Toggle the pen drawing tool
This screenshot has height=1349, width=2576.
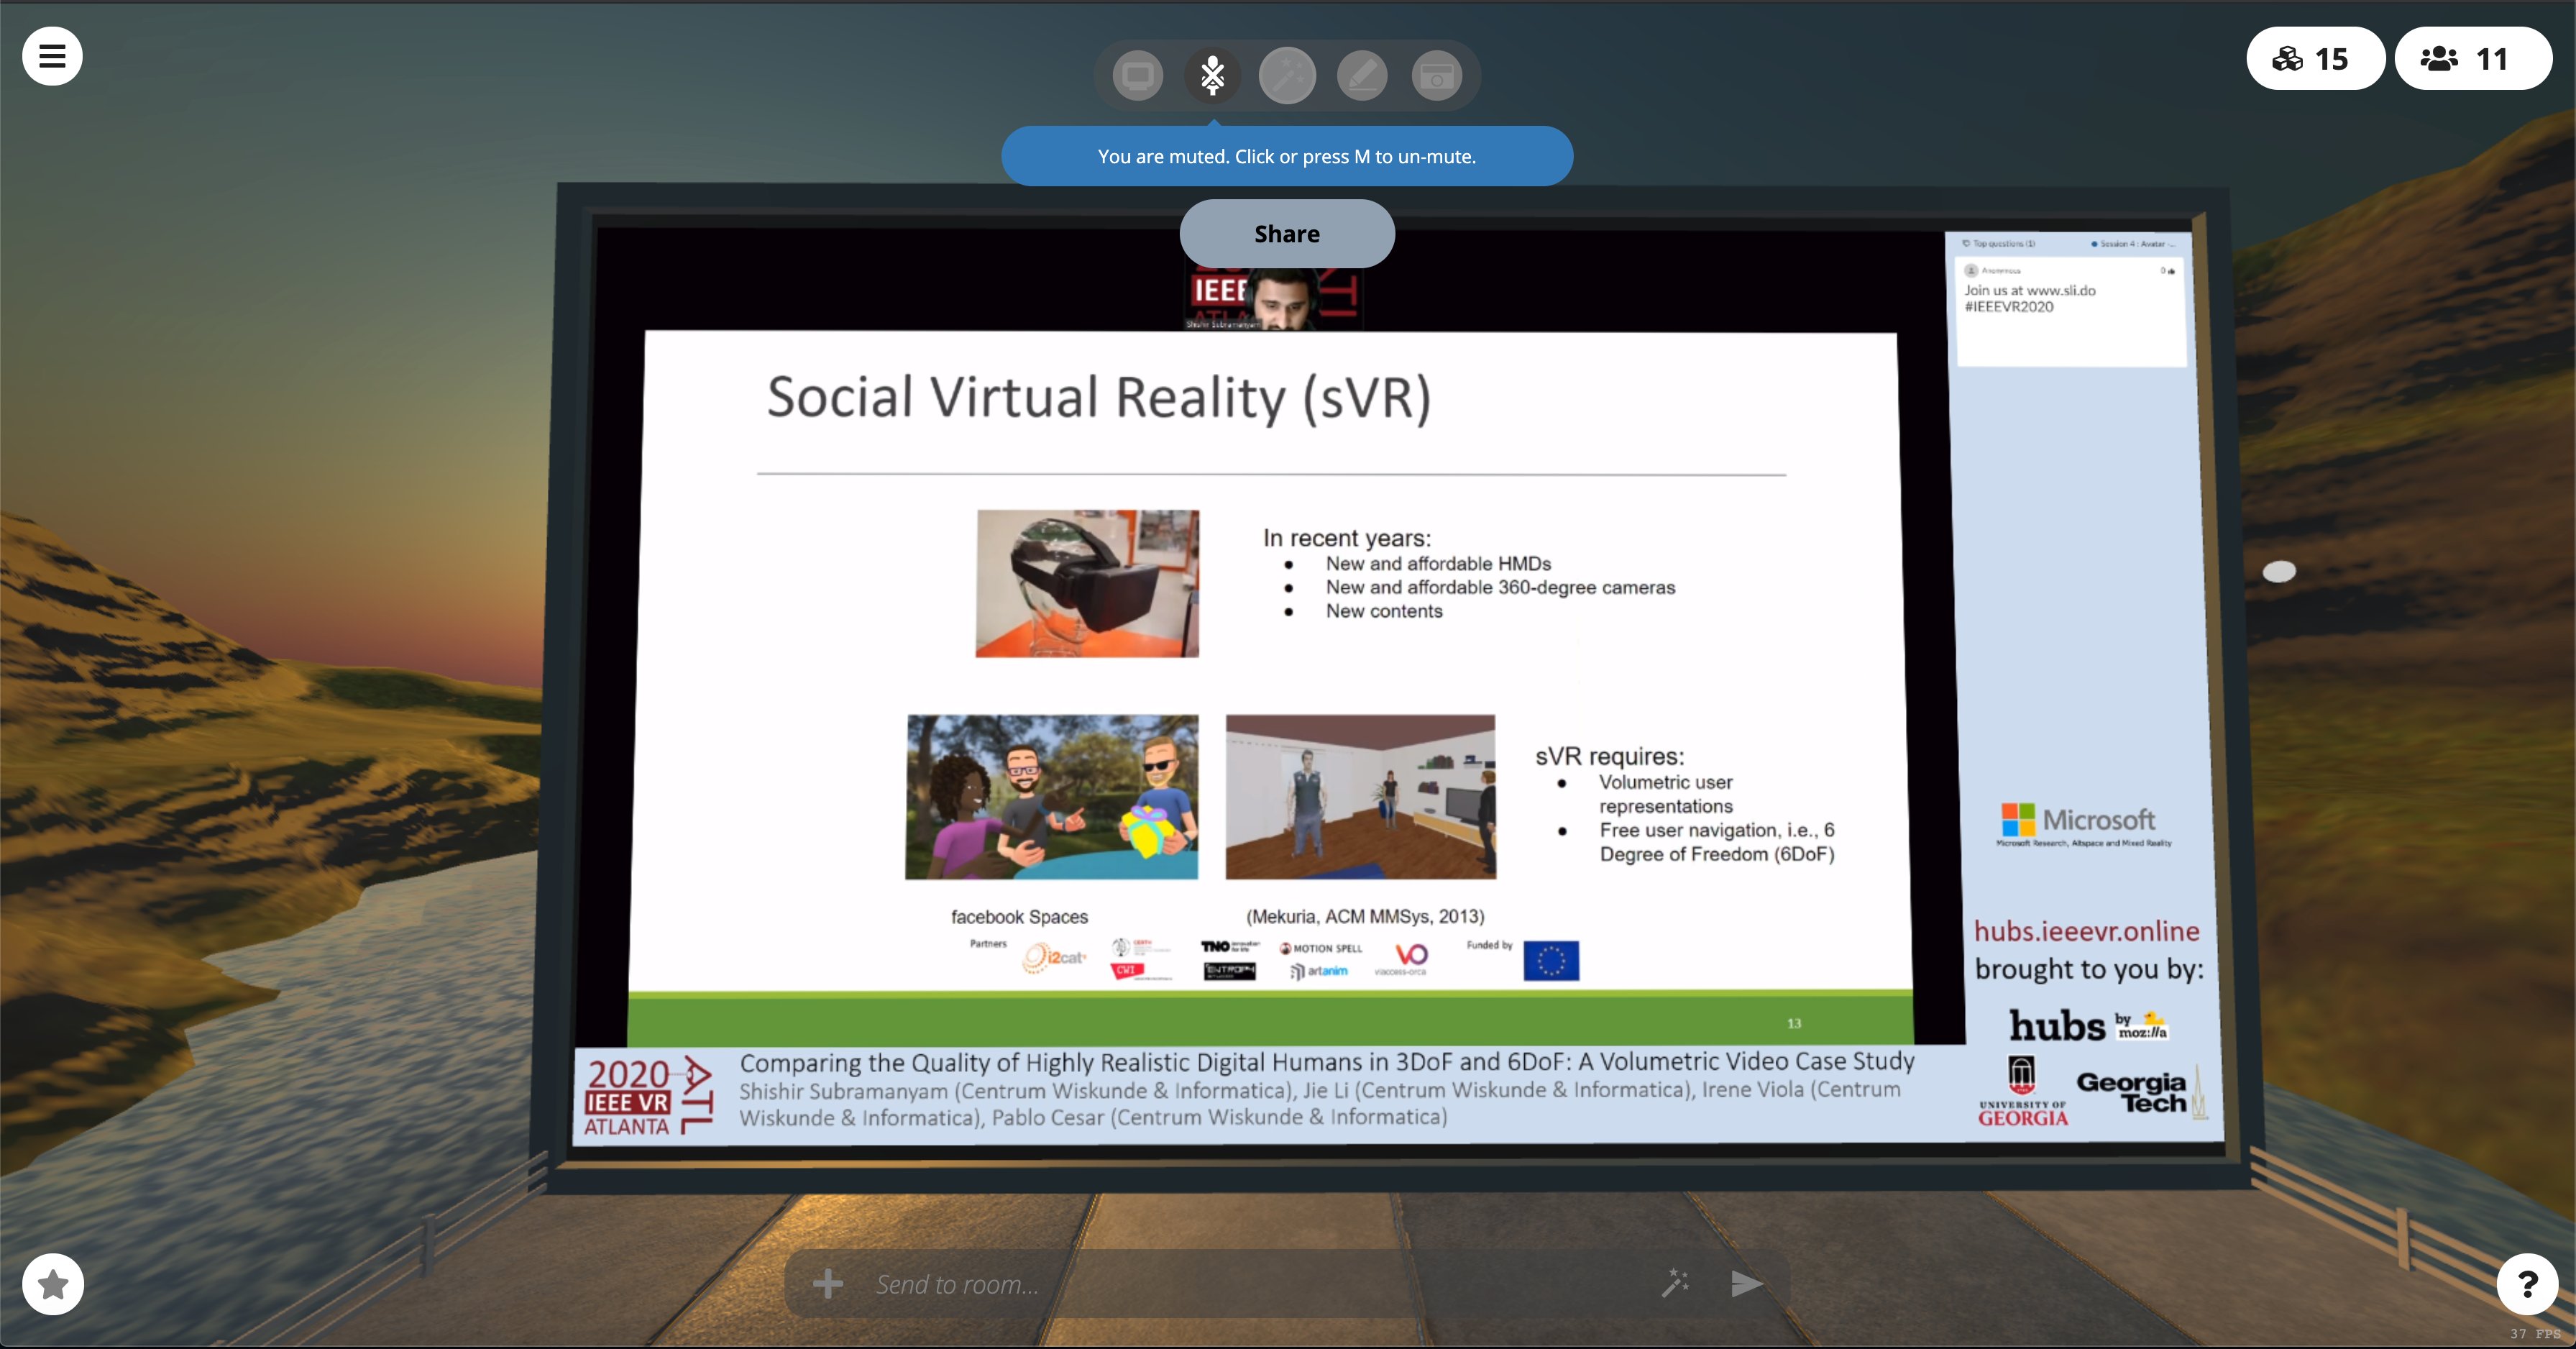1362,76
